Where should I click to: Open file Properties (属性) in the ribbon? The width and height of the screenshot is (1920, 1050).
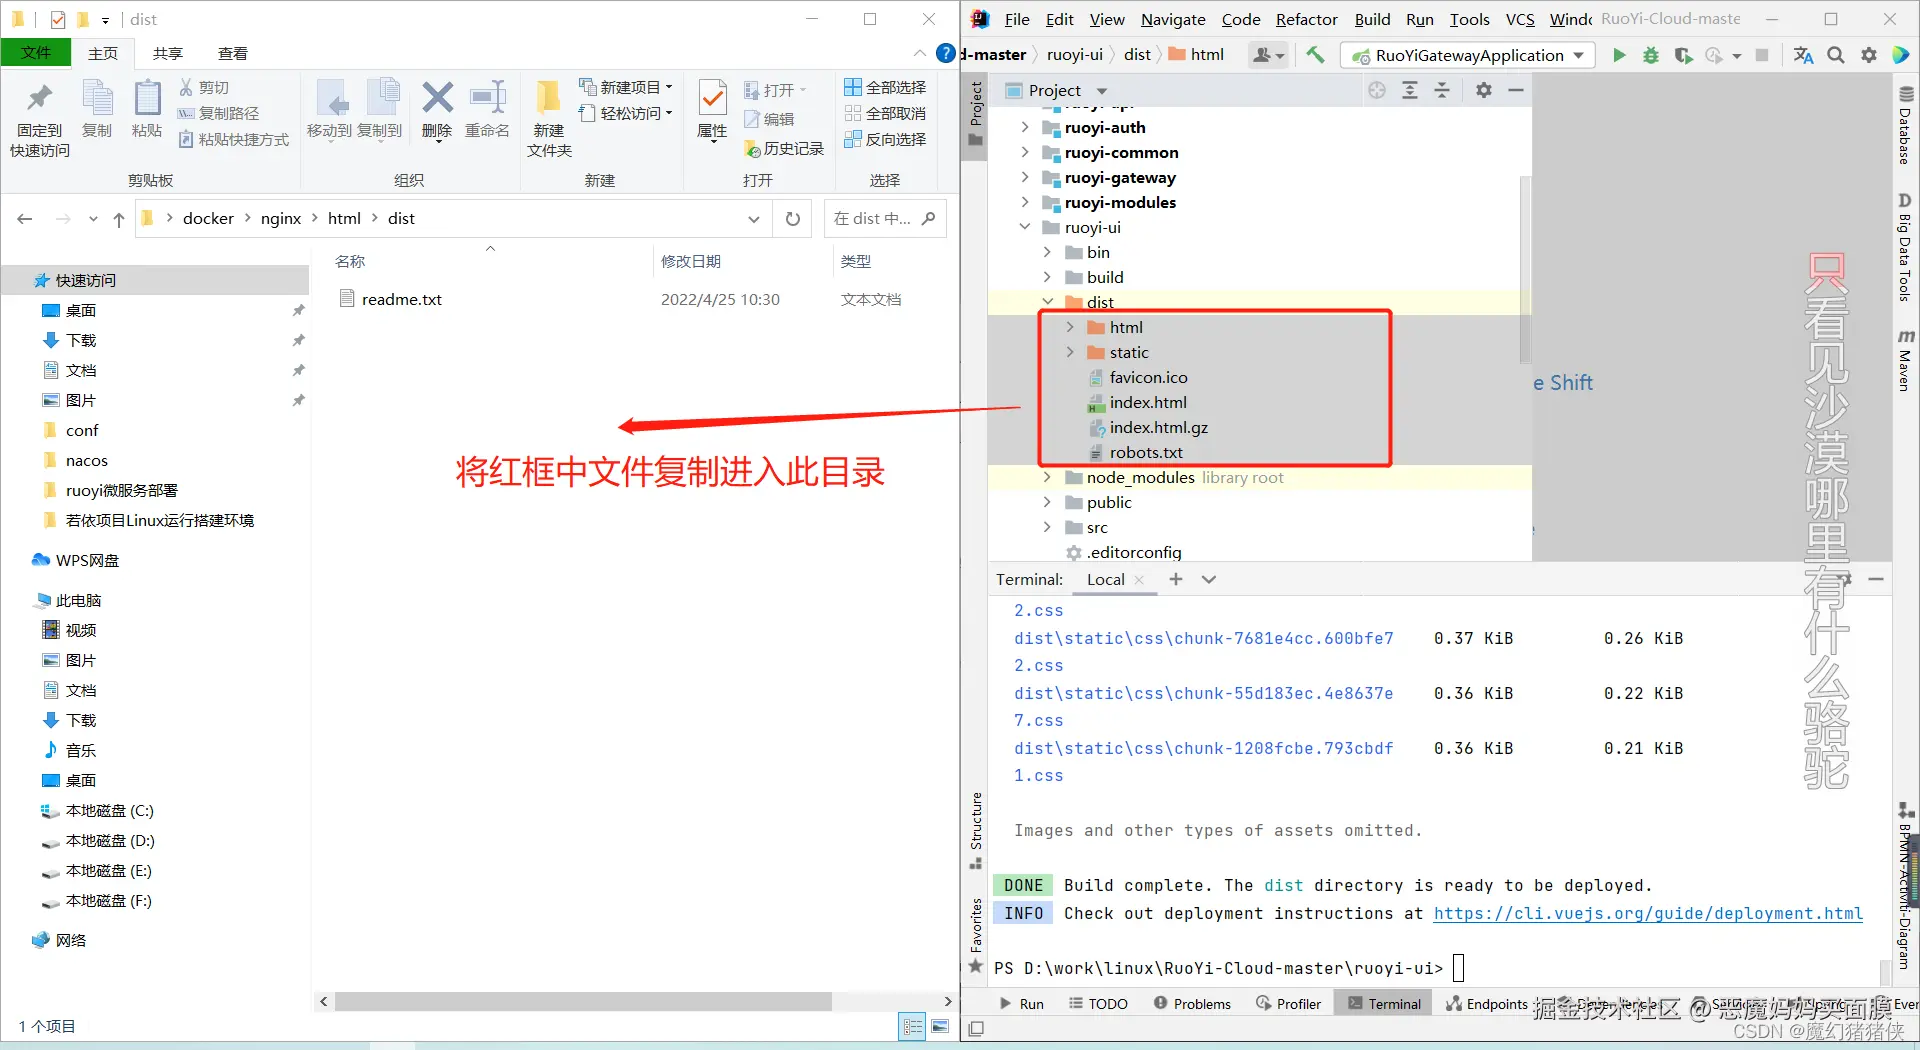click(712, 110)
